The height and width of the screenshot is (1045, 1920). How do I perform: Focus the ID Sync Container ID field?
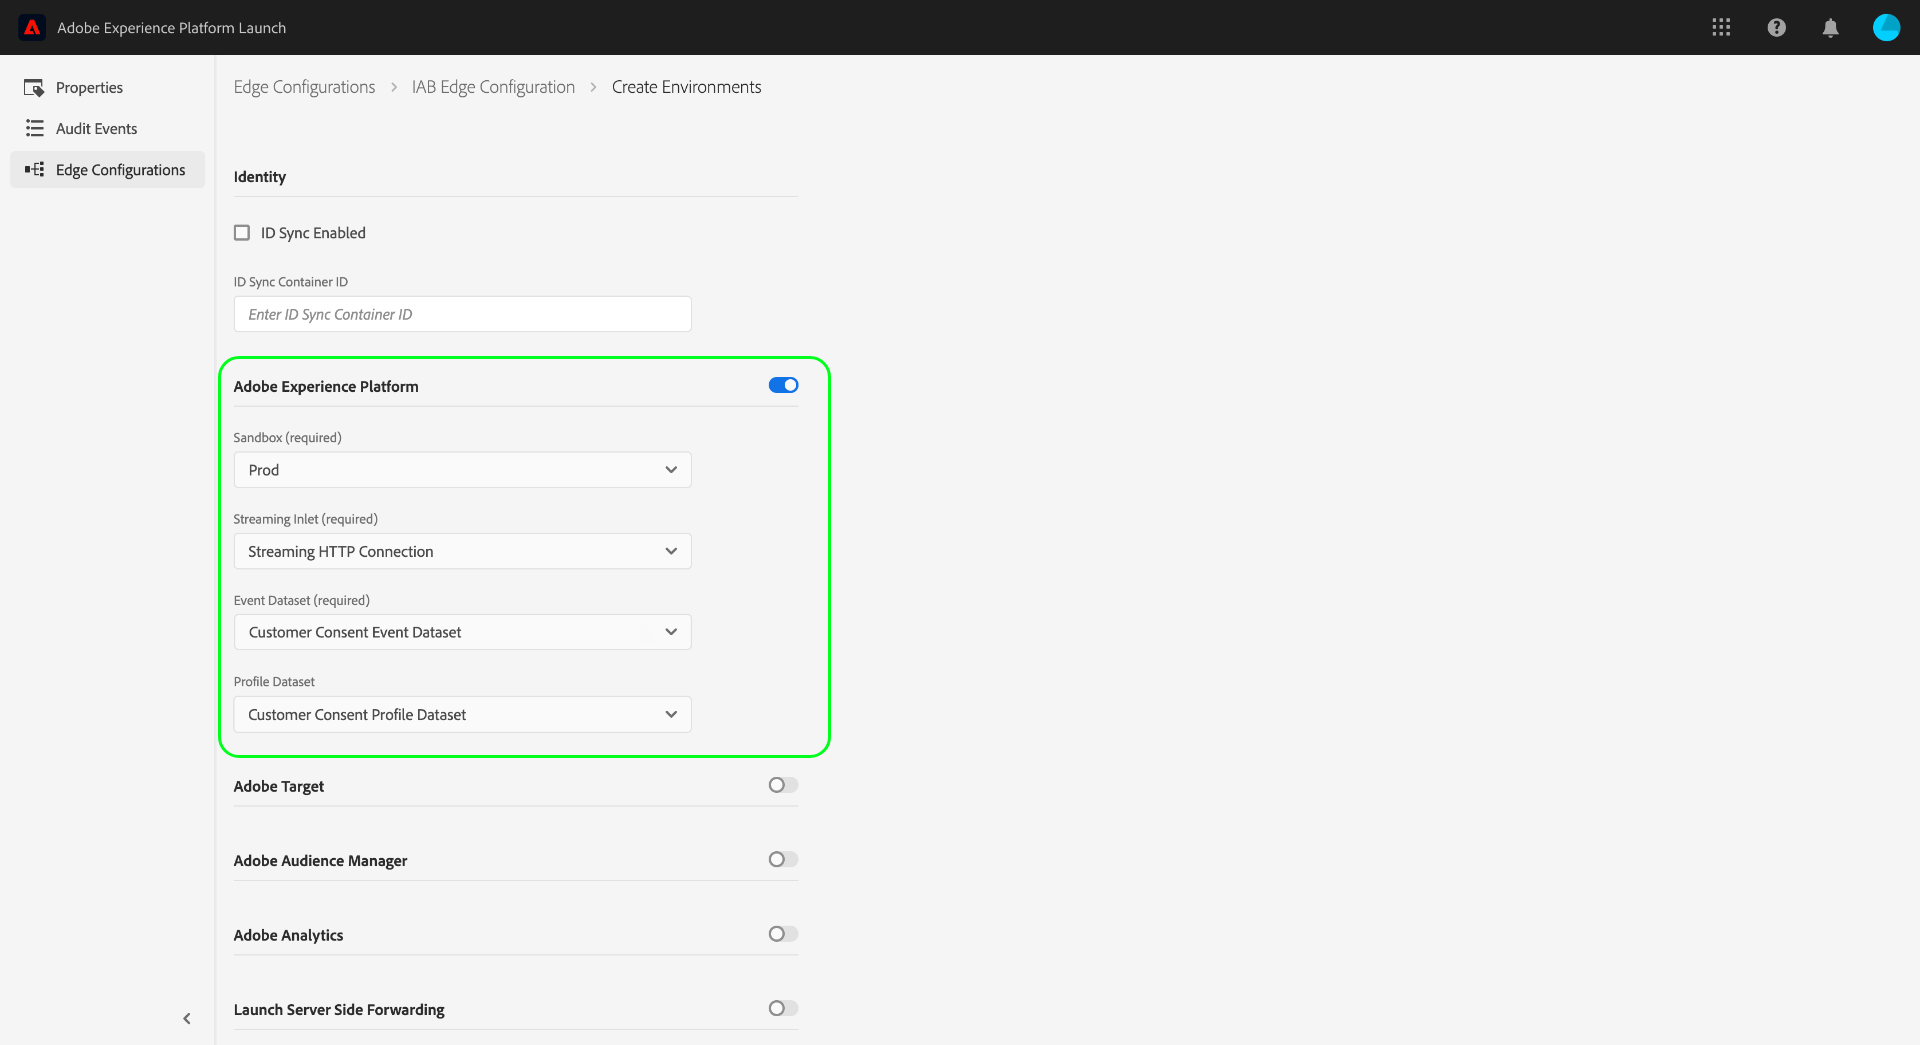pos(462,314)
